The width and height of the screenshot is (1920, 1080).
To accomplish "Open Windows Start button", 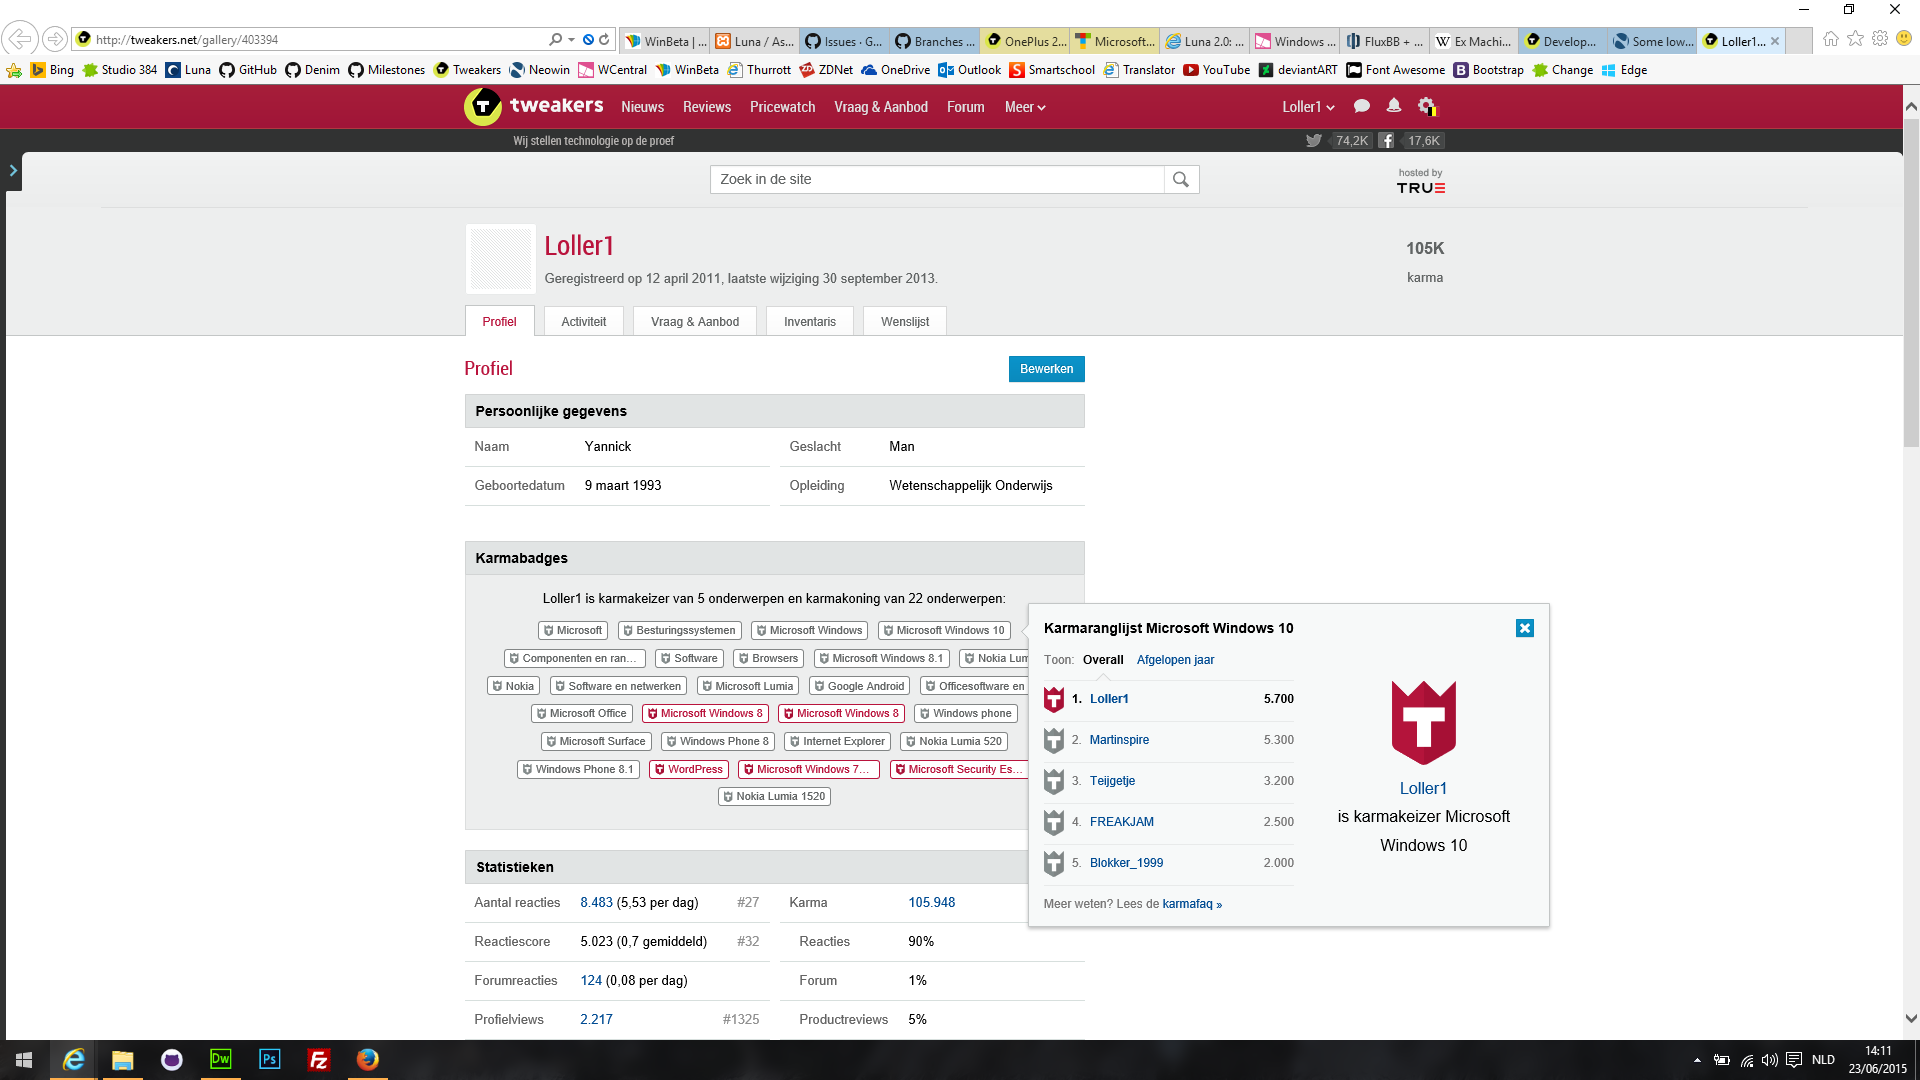I will point(24,1060).
